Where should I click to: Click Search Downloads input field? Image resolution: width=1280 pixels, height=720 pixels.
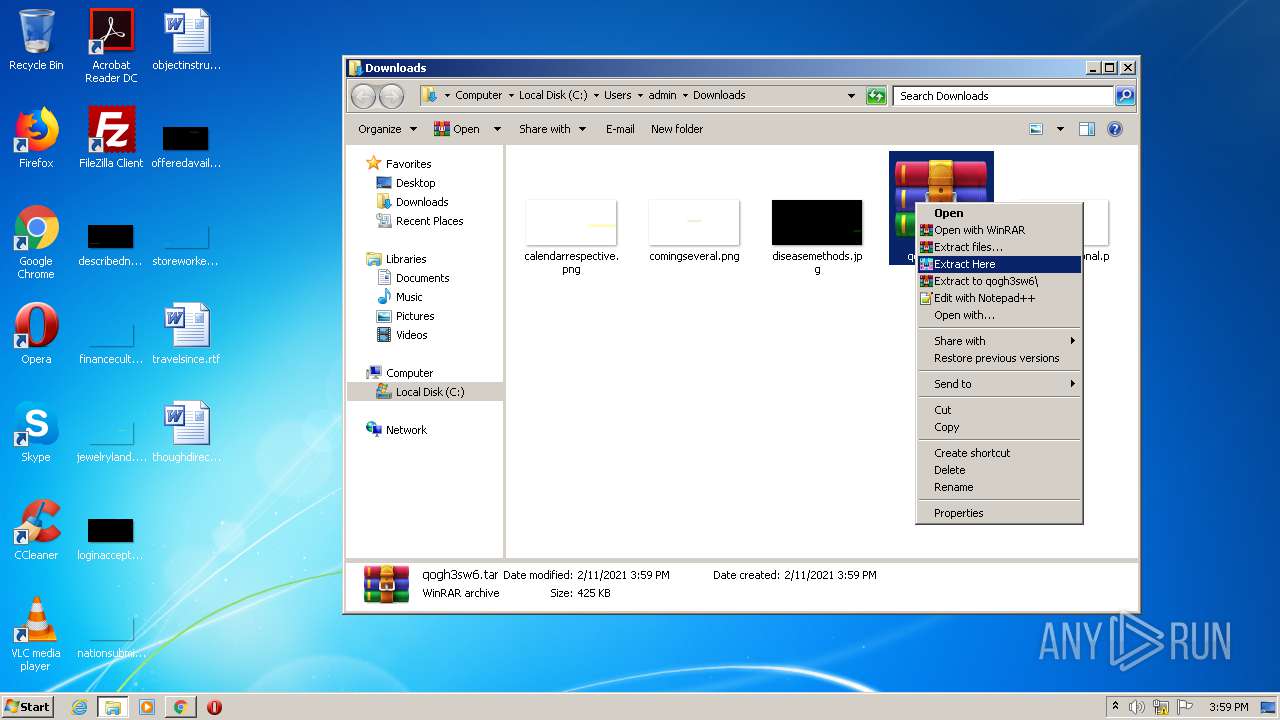coord(1003,96)
